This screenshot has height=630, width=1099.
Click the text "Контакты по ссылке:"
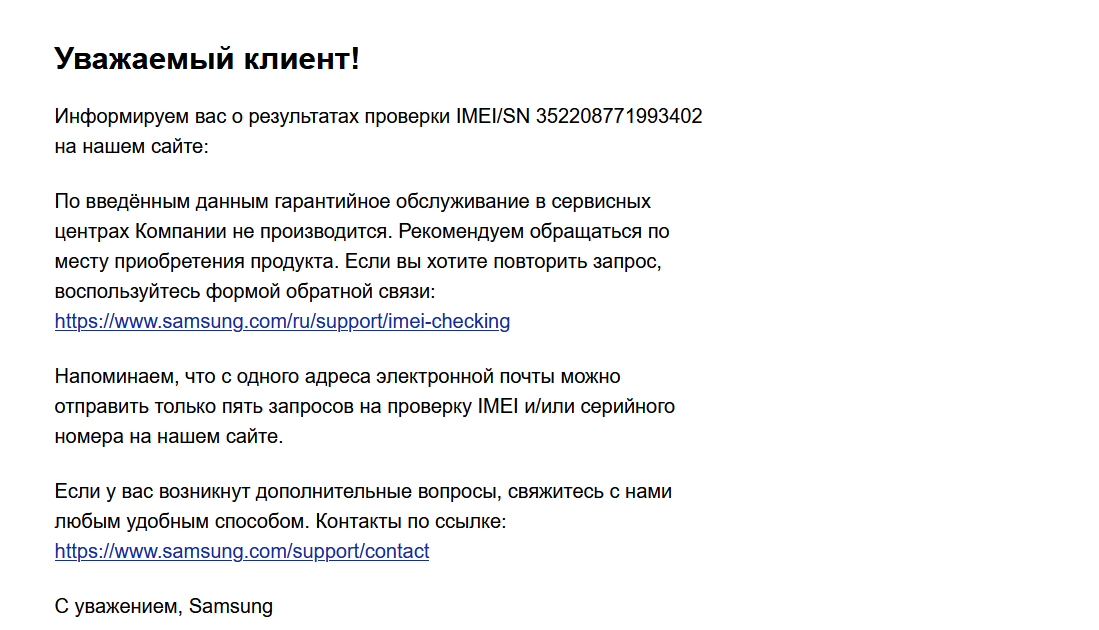tap(411, 521)
